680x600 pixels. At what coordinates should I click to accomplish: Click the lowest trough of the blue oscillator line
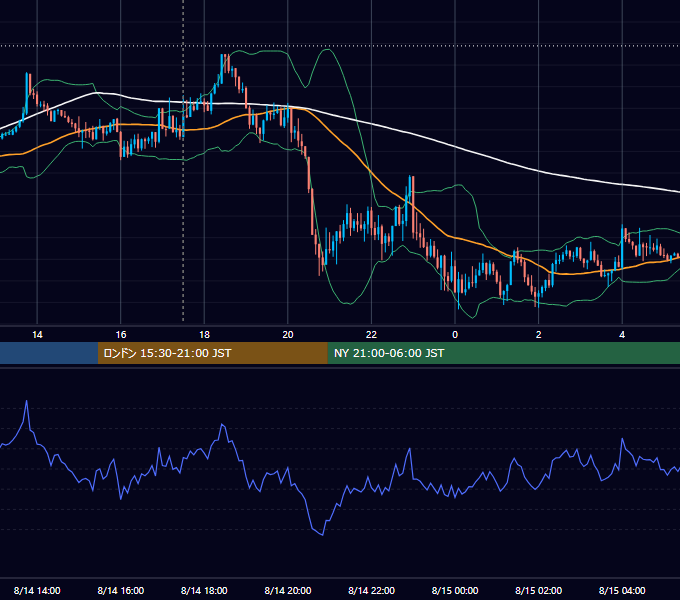point(322,535)
